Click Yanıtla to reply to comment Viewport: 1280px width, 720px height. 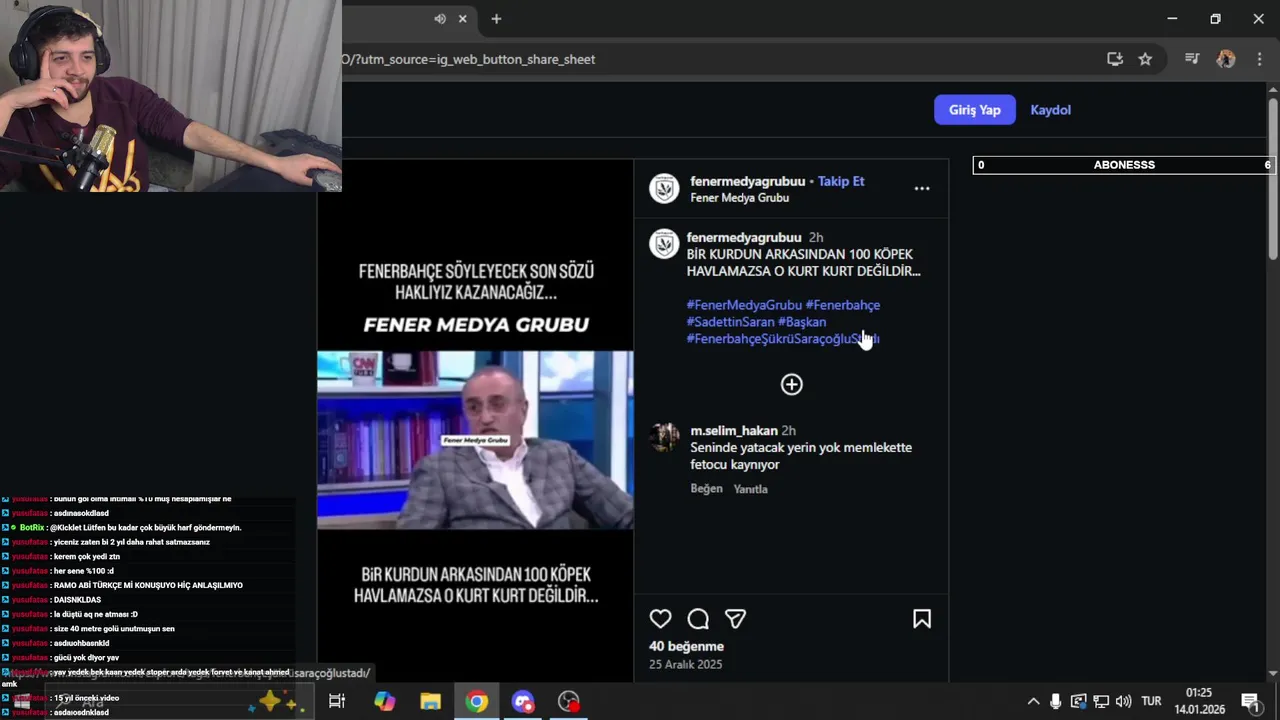(751, 489)
